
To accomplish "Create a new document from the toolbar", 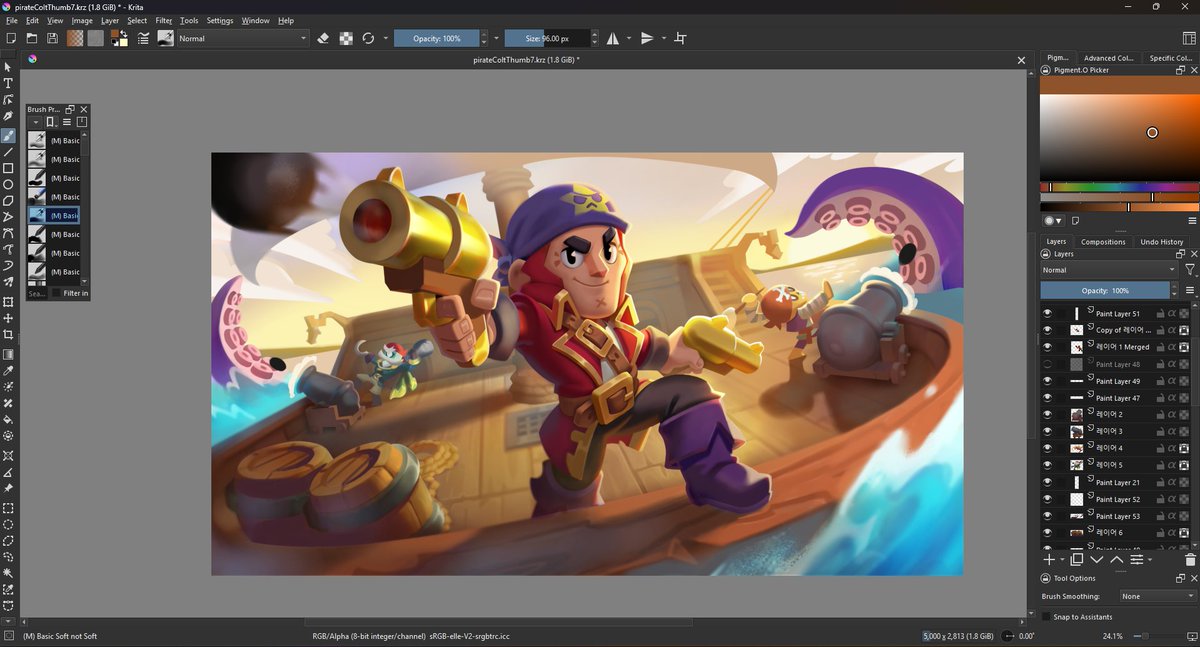I will (10, 38).
